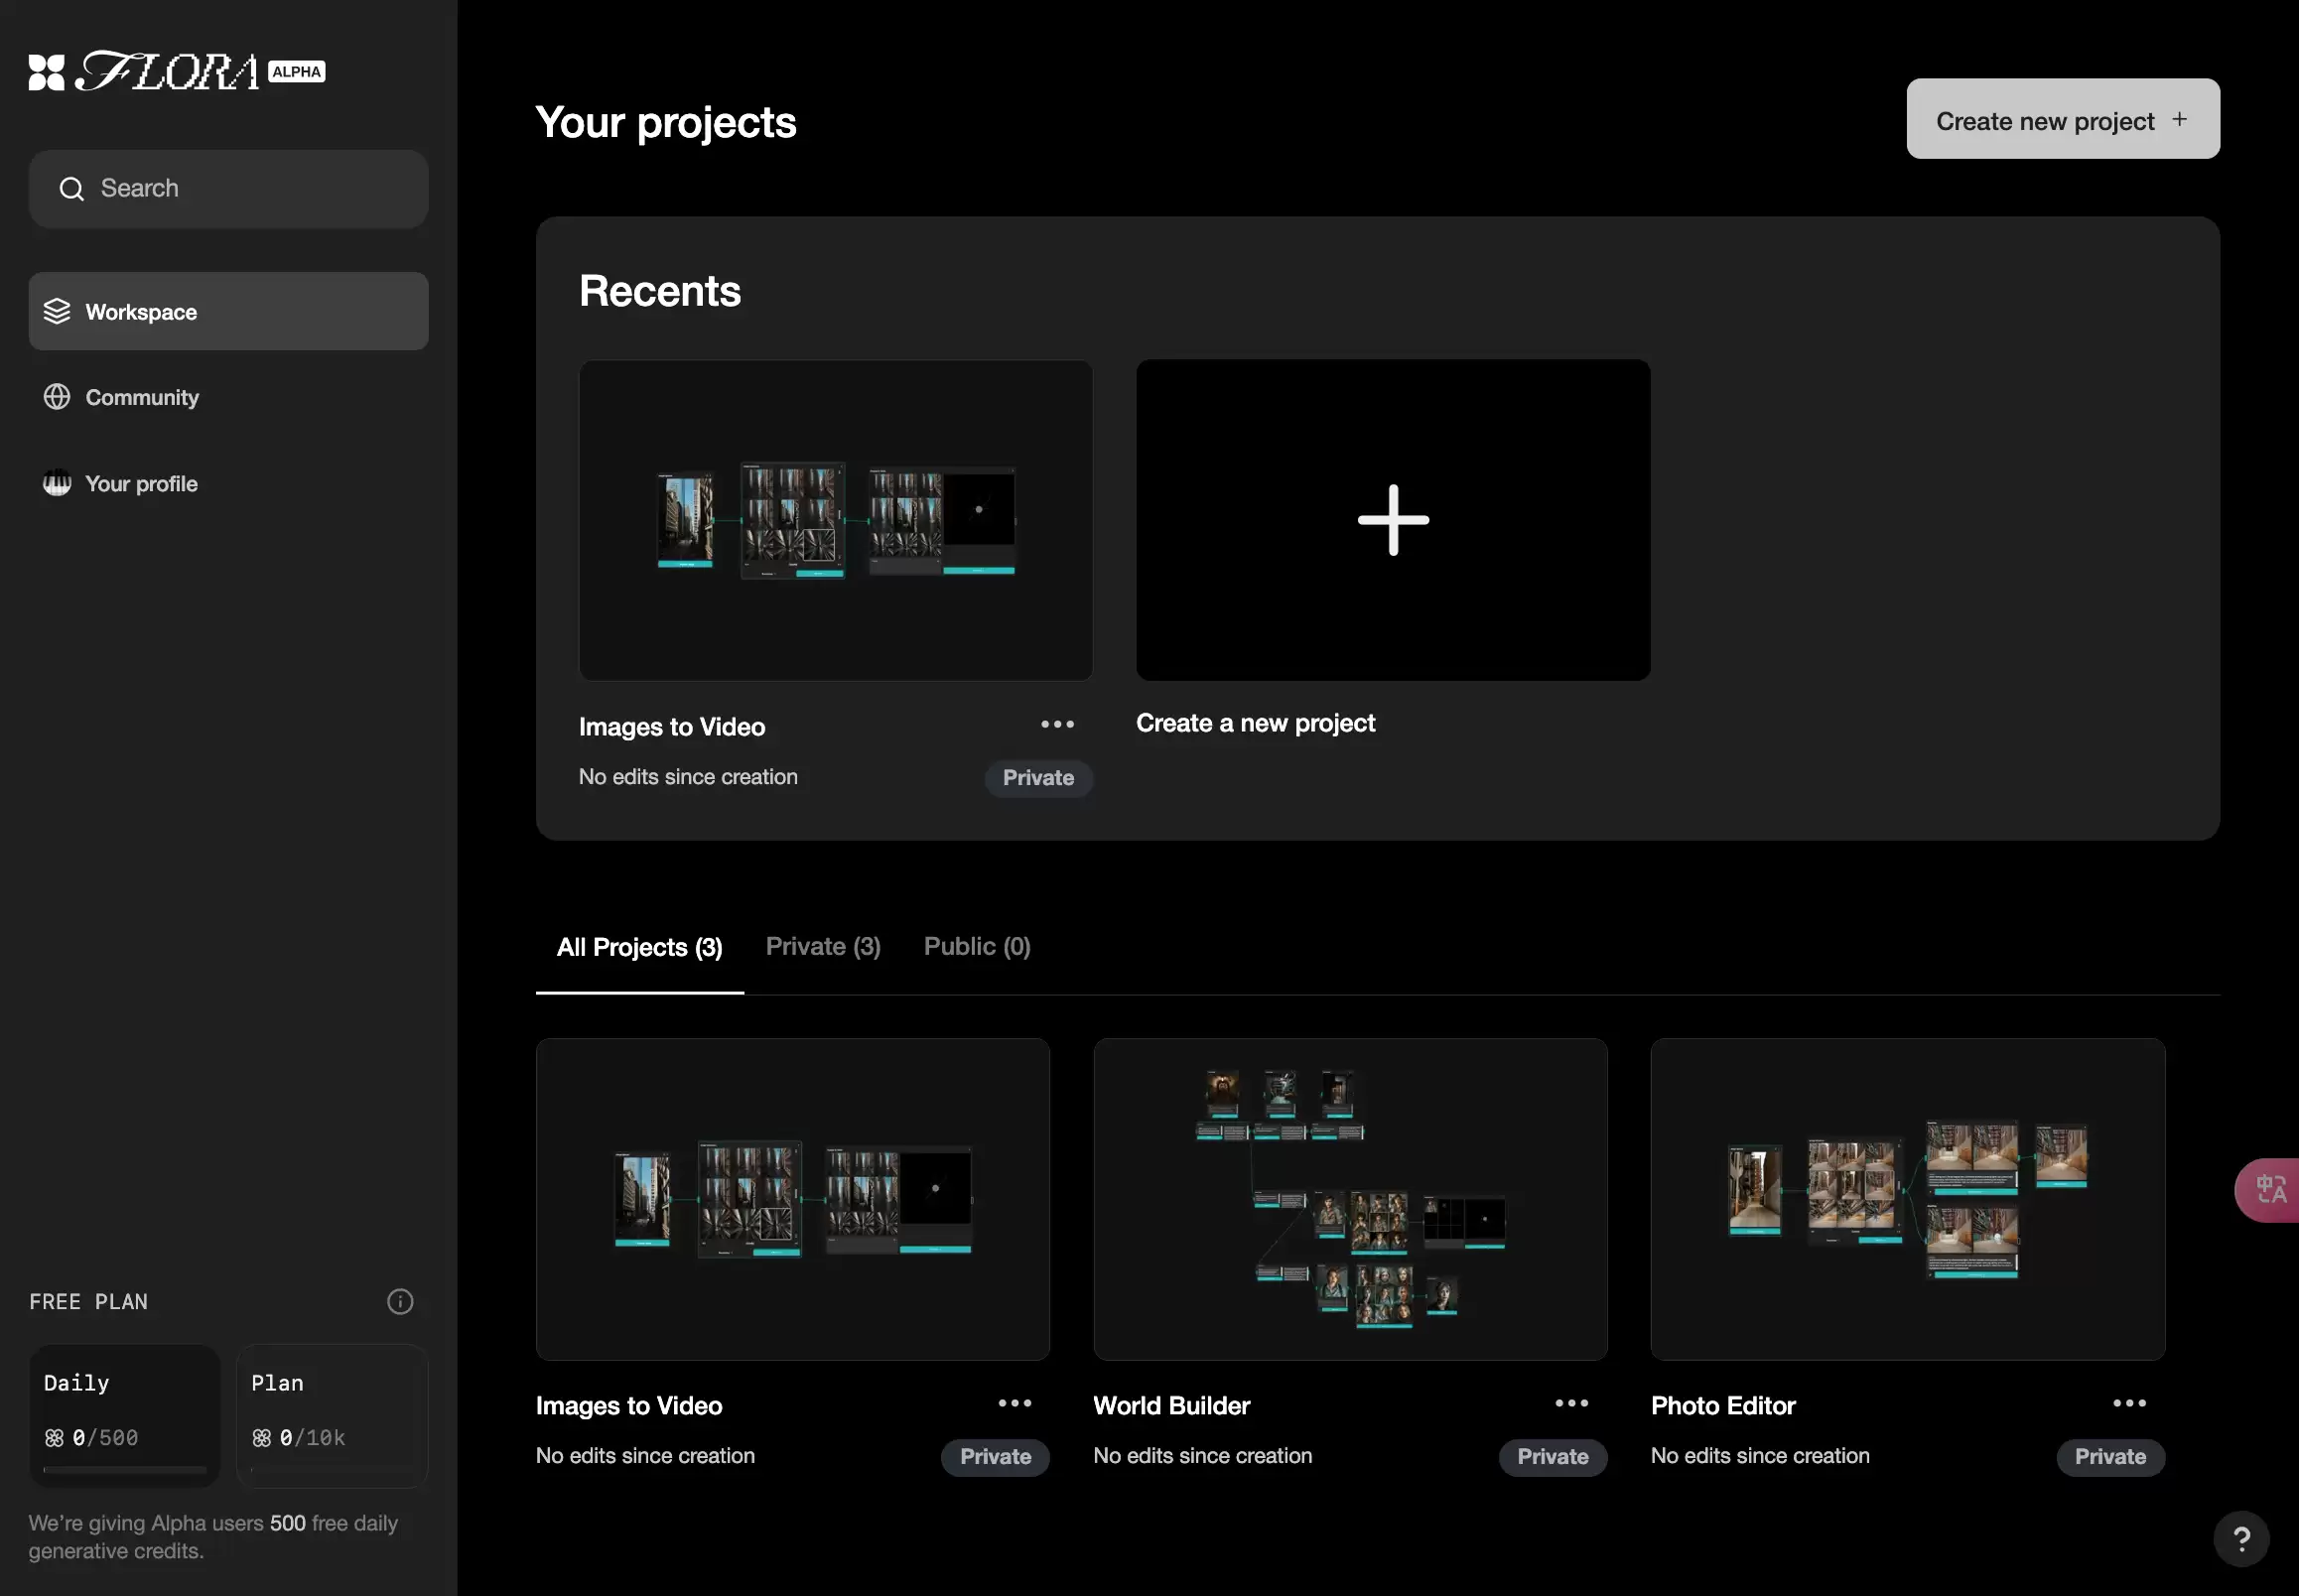Open the translate floating icon
The width and height of the screenshot is (2299, 1596).
[x=2269, y=1190]
